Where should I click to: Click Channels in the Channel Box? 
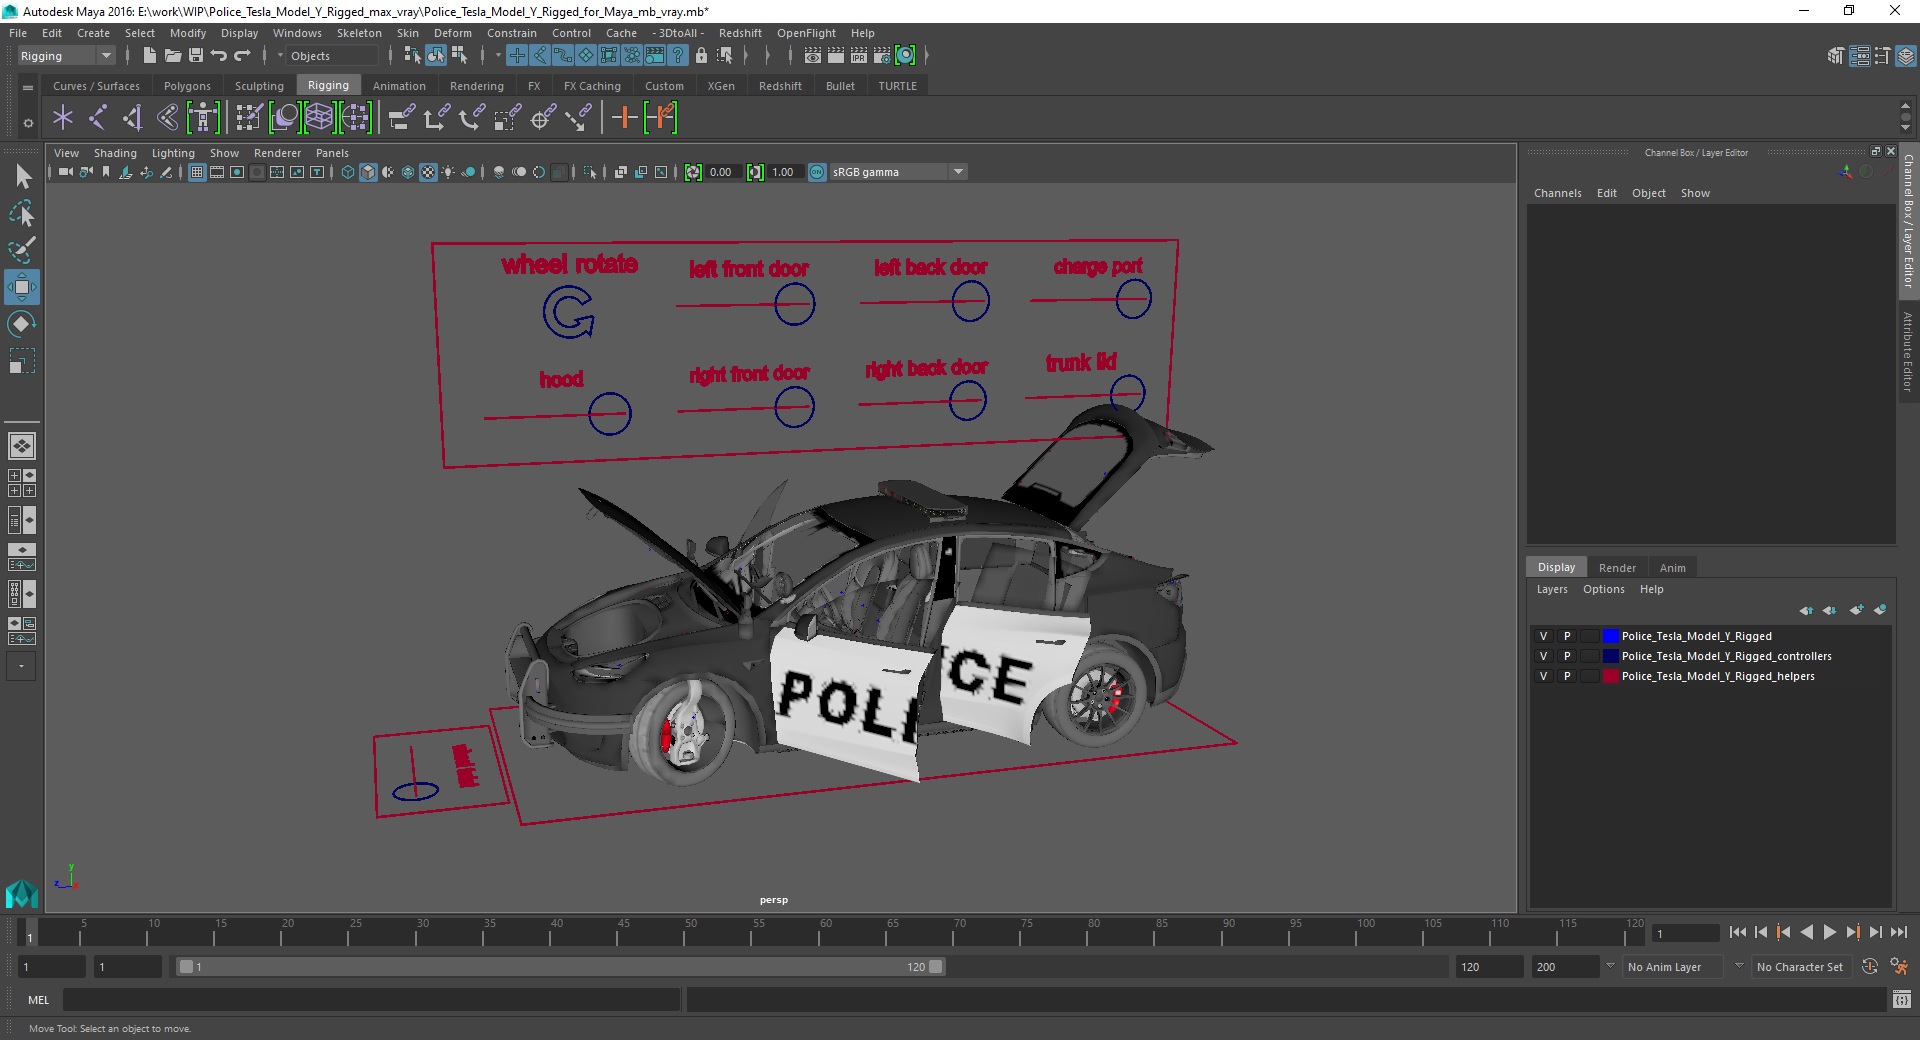[x=1557, y=193]
